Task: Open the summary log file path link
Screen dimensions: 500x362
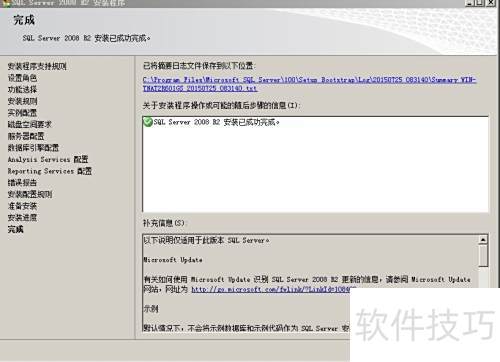Action: tap(309, 84)
